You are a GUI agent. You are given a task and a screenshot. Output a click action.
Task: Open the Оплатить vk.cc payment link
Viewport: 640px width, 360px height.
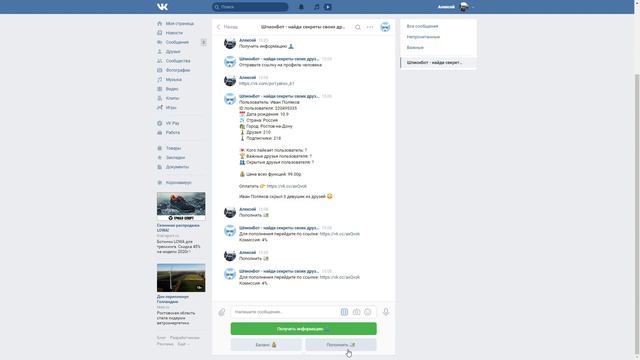pyautogui.click(x=287, y=186)
